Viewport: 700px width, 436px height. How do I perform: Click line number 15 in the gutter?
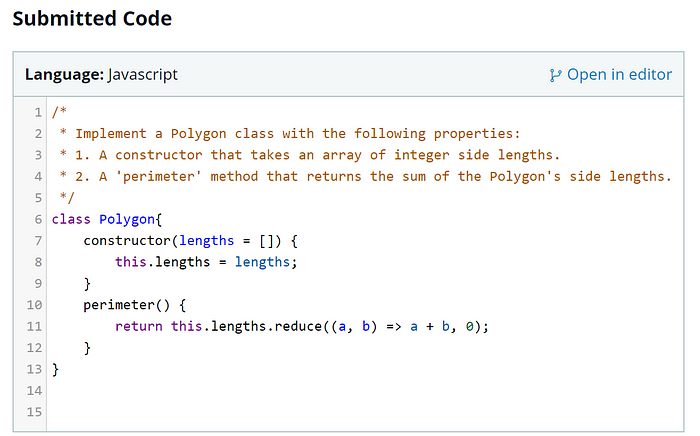point(34,412)
